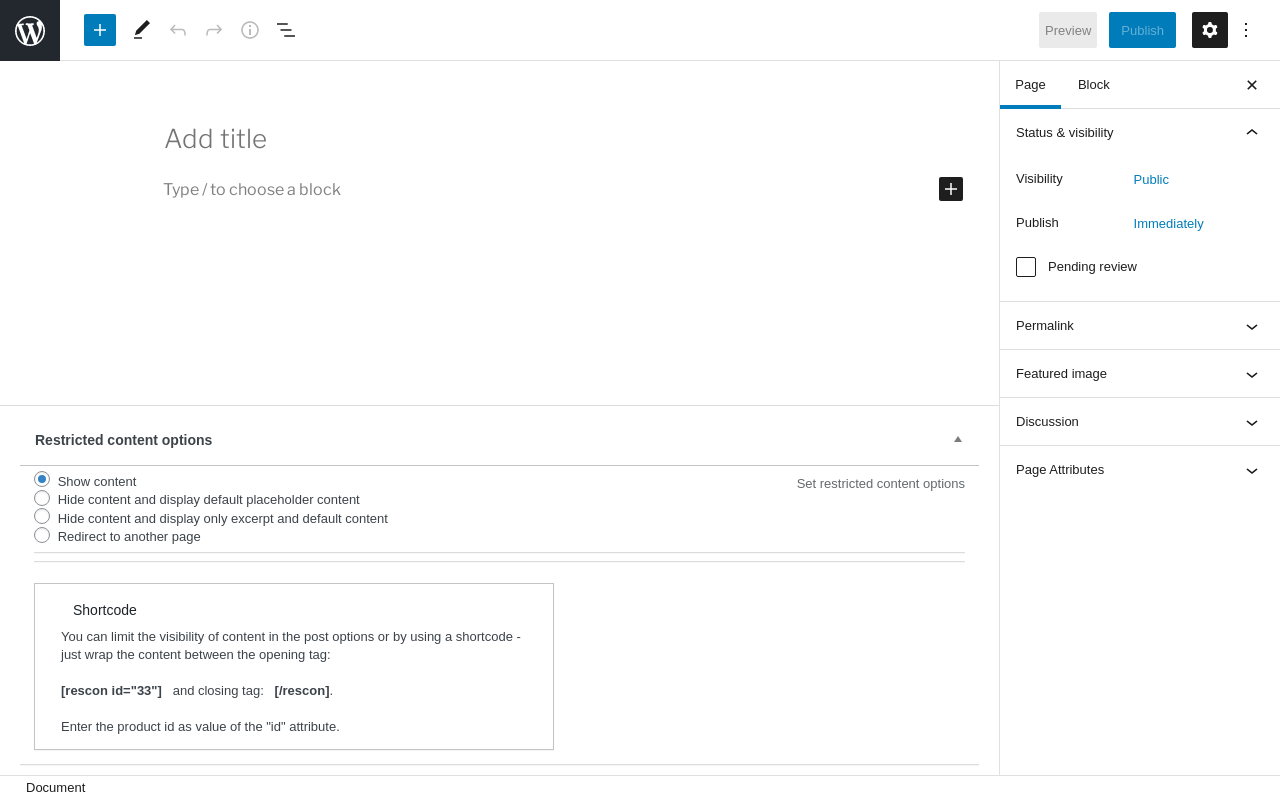The width and height of the screenshot is (1280, 800).
Task: Open the Options three-dot menu
Action: click(1246, 30)
